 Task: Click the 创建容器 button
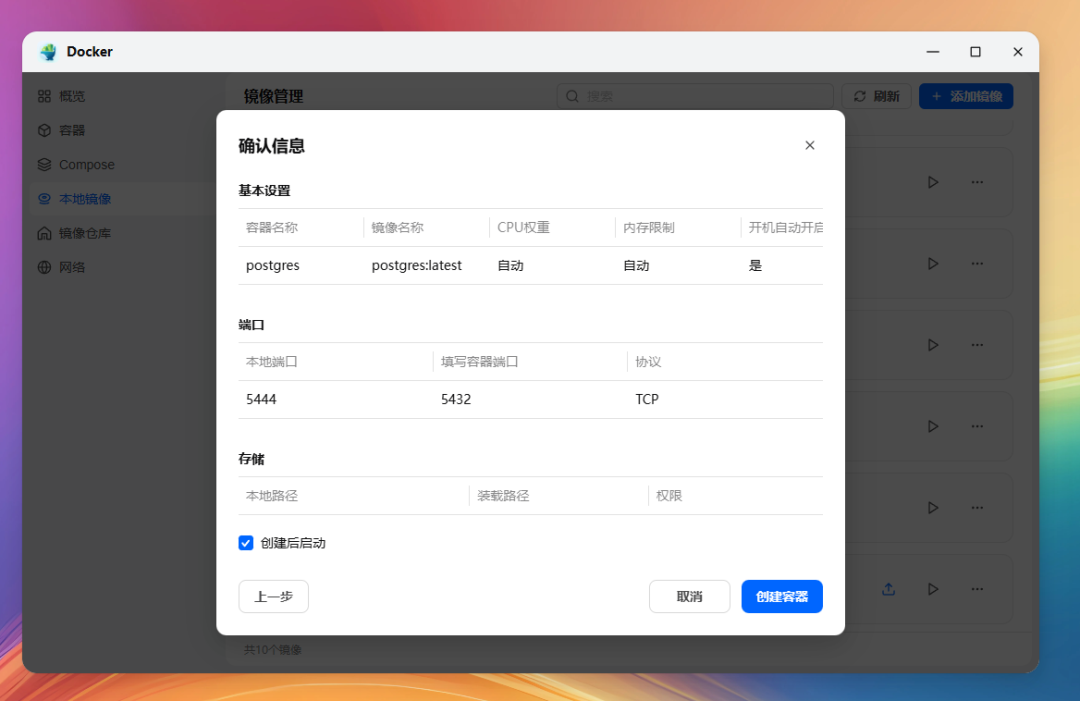point(781,596)
